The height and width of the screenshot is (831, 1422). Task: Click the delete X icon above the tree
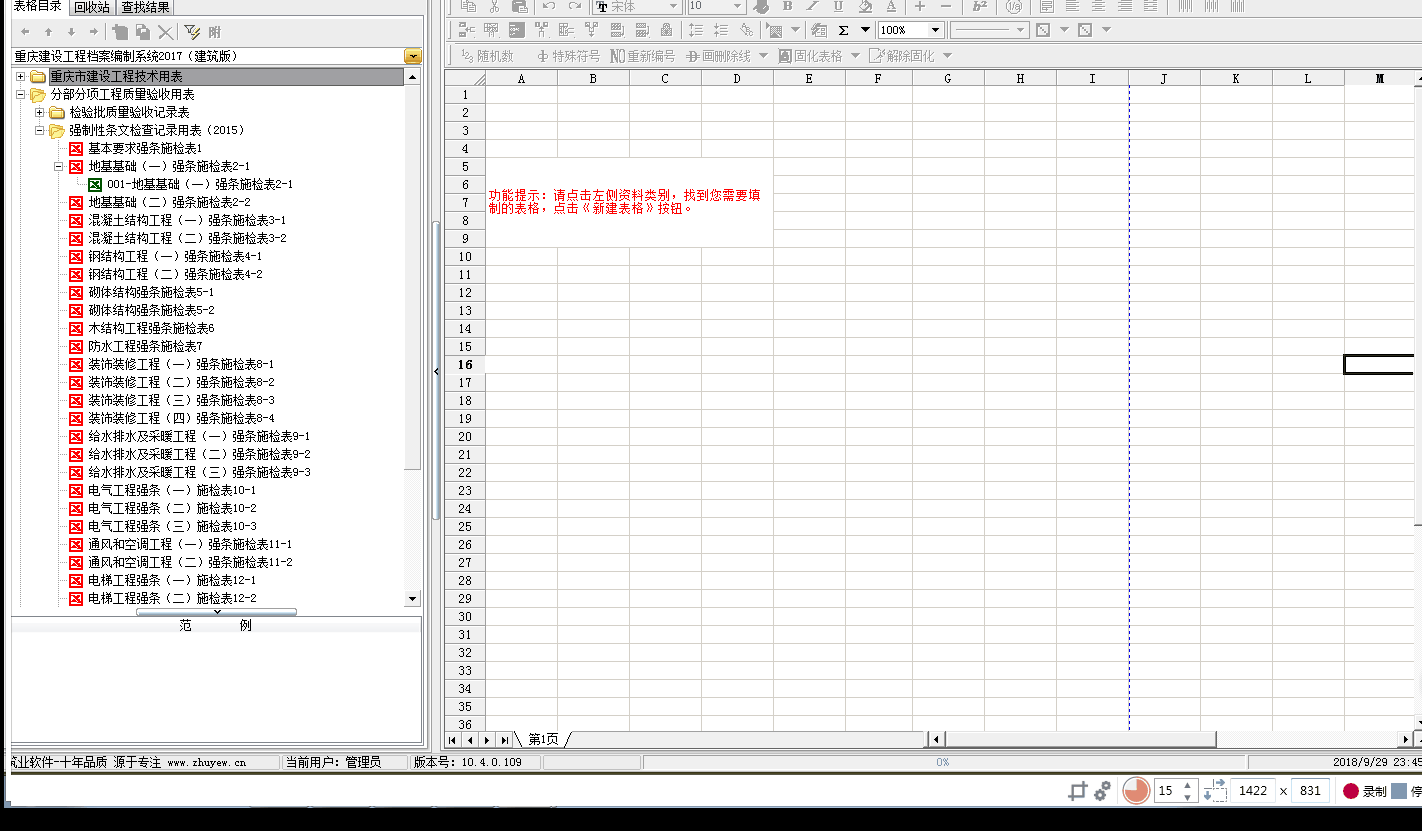(165, 32)
